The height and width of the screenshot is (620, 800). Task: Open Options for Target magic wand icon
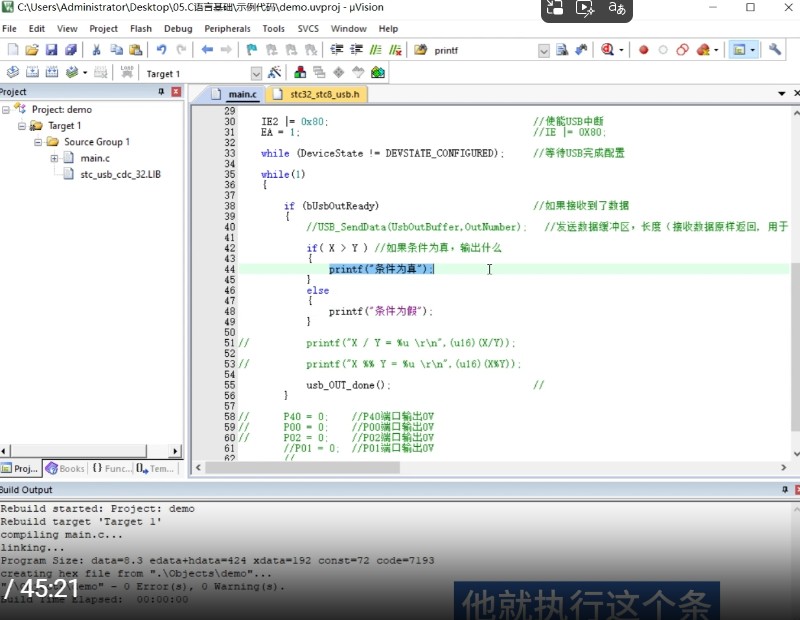274,73
